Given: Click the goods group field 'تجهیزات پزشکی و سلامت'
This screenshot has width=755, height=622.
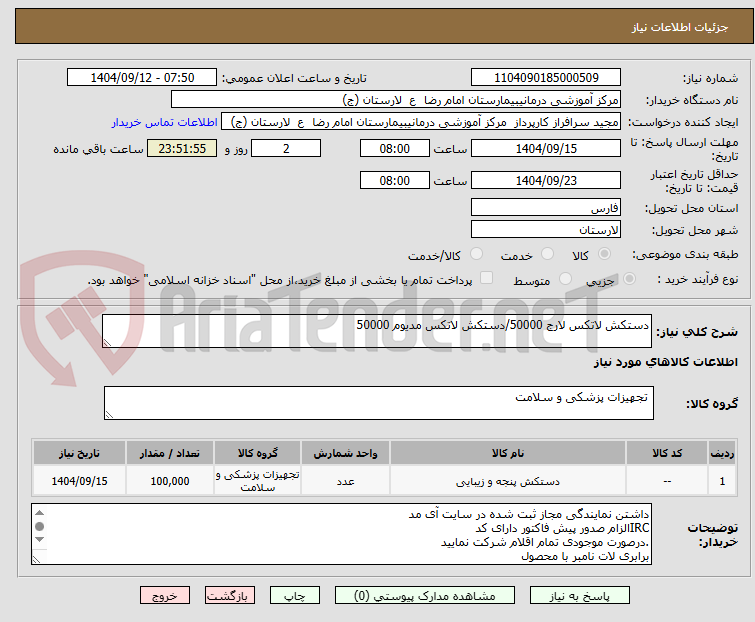Looking at the screenshot, I should click(378, 403).
